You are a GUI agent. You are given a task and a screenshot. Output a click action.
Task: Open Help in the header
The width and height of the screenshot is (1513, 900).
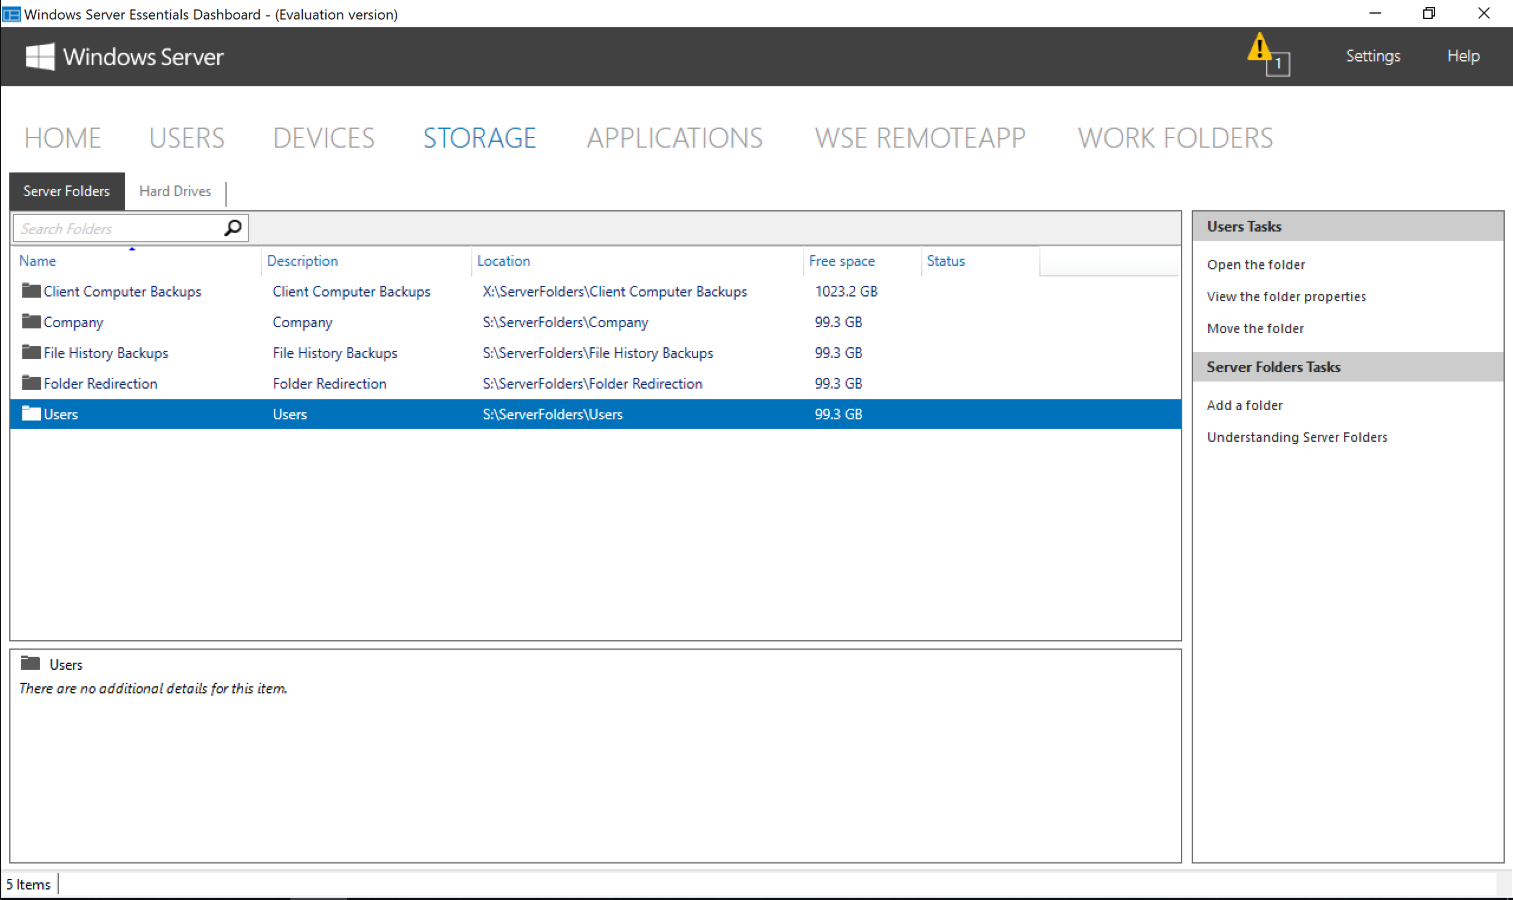[1463, 56]
